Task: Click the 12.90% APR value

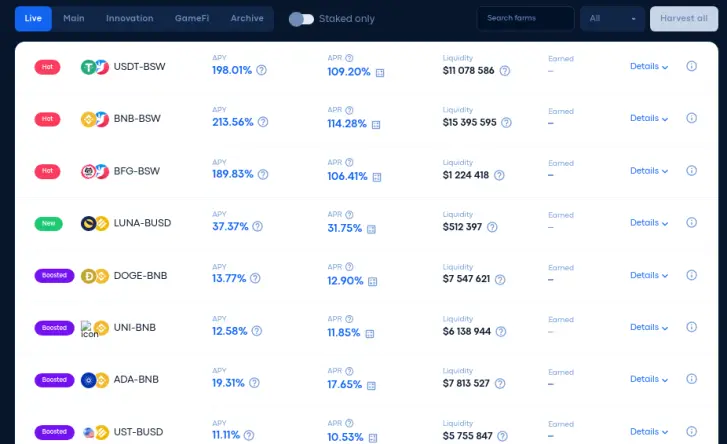Action: click(x=345, y=281)
